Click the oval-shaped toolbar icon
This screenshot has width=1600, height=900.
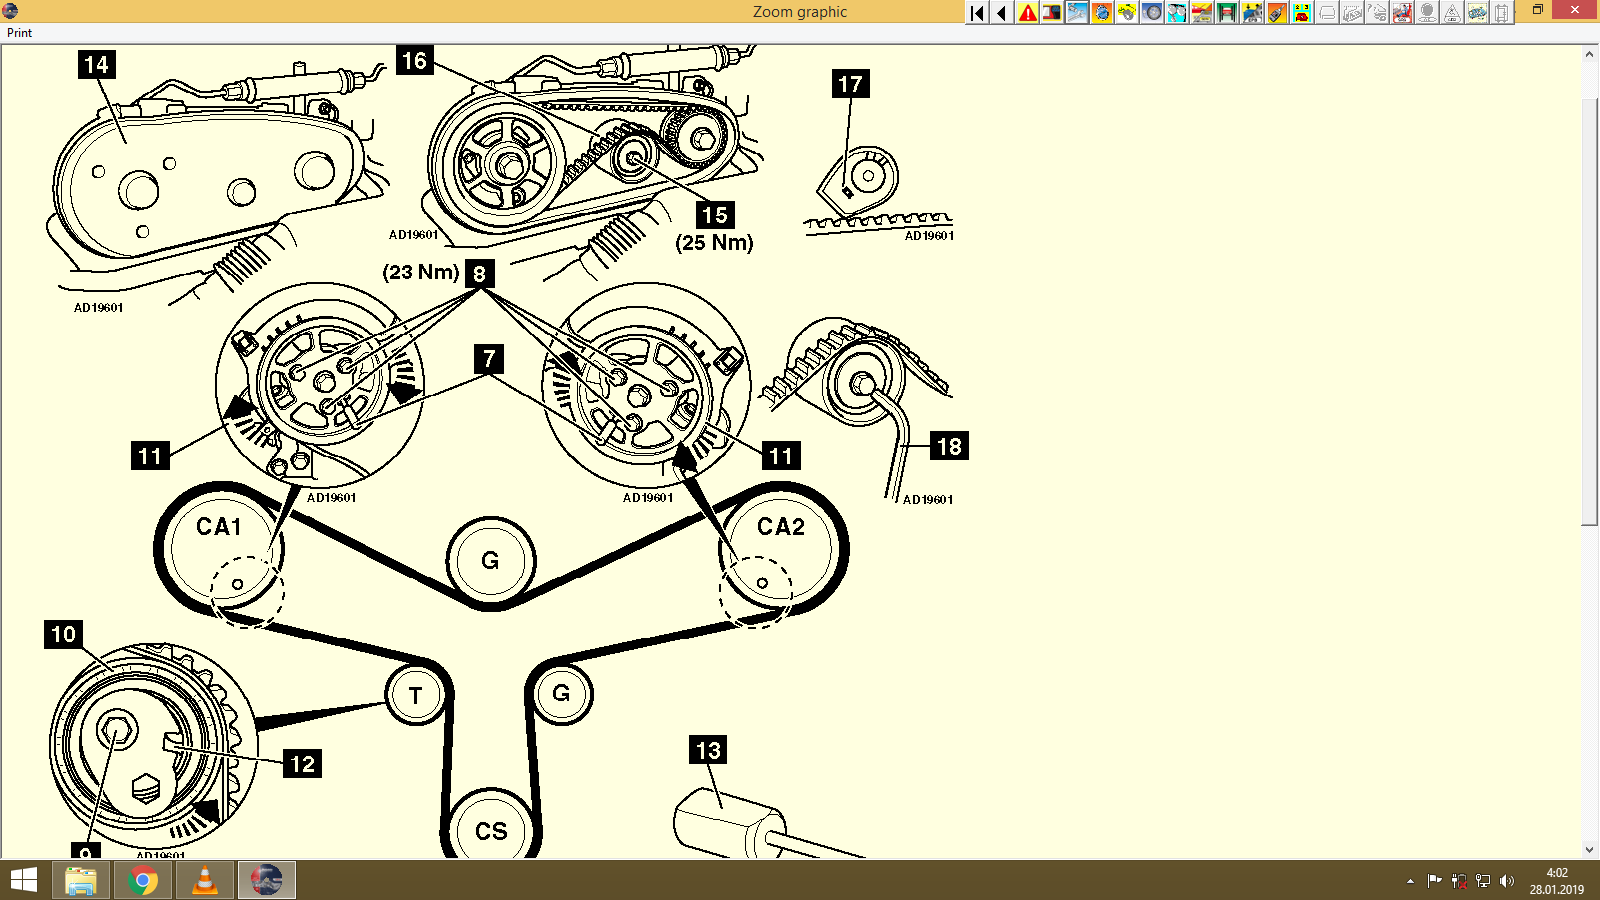click(x=1427, y=13)
